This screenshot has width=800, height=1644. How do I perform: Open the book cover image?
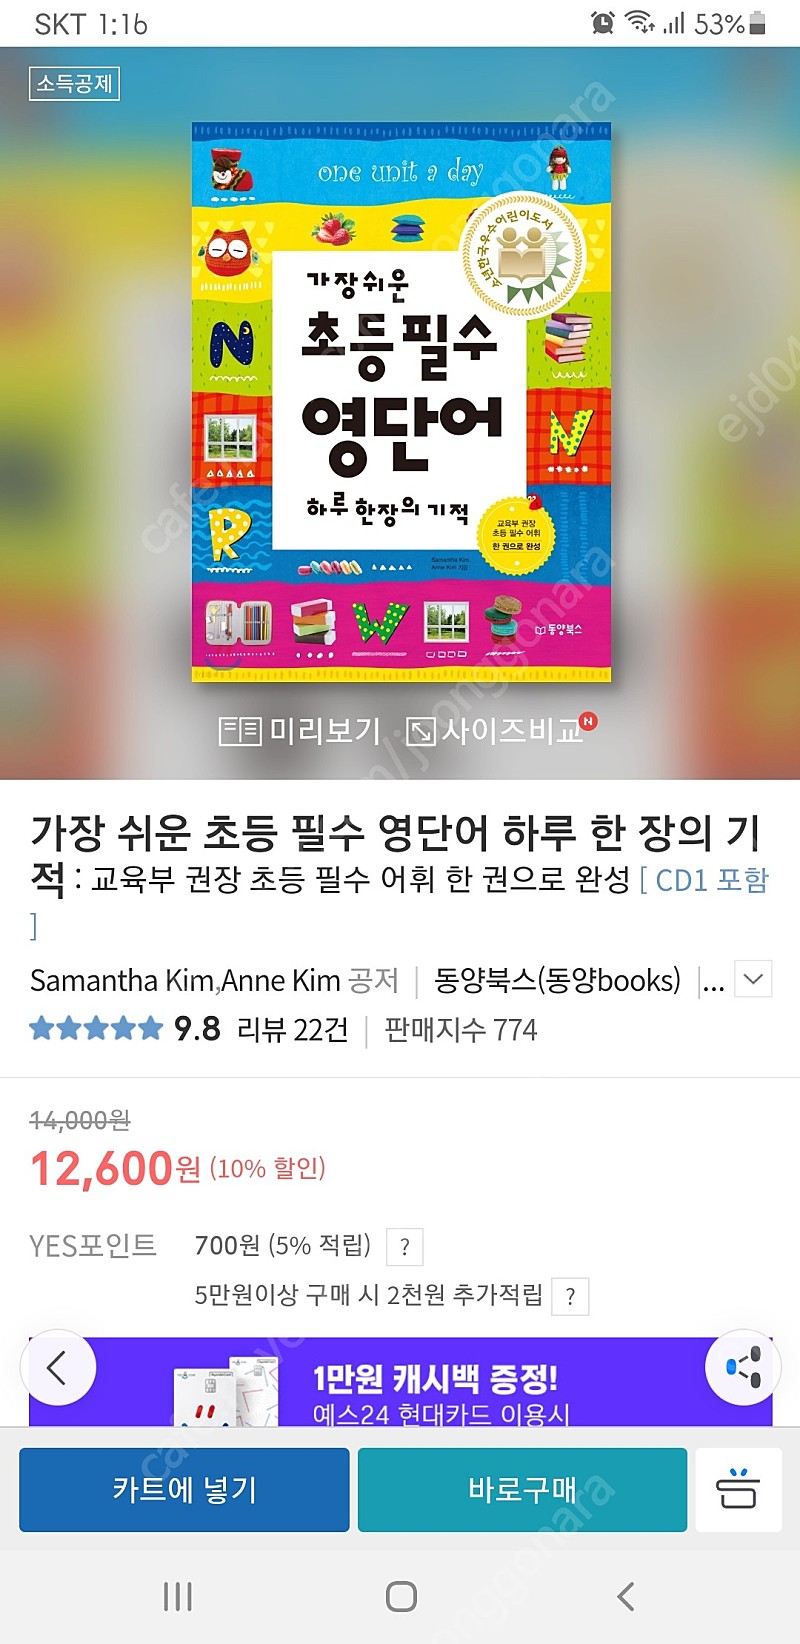(401, 402)
